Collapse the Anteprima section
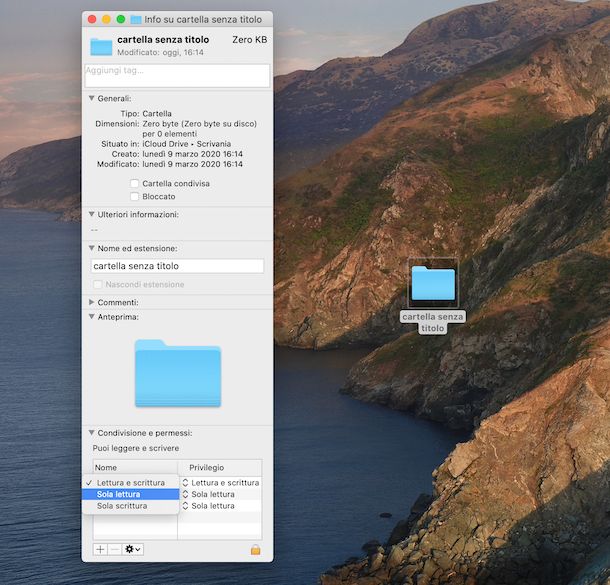 [91, 317]
